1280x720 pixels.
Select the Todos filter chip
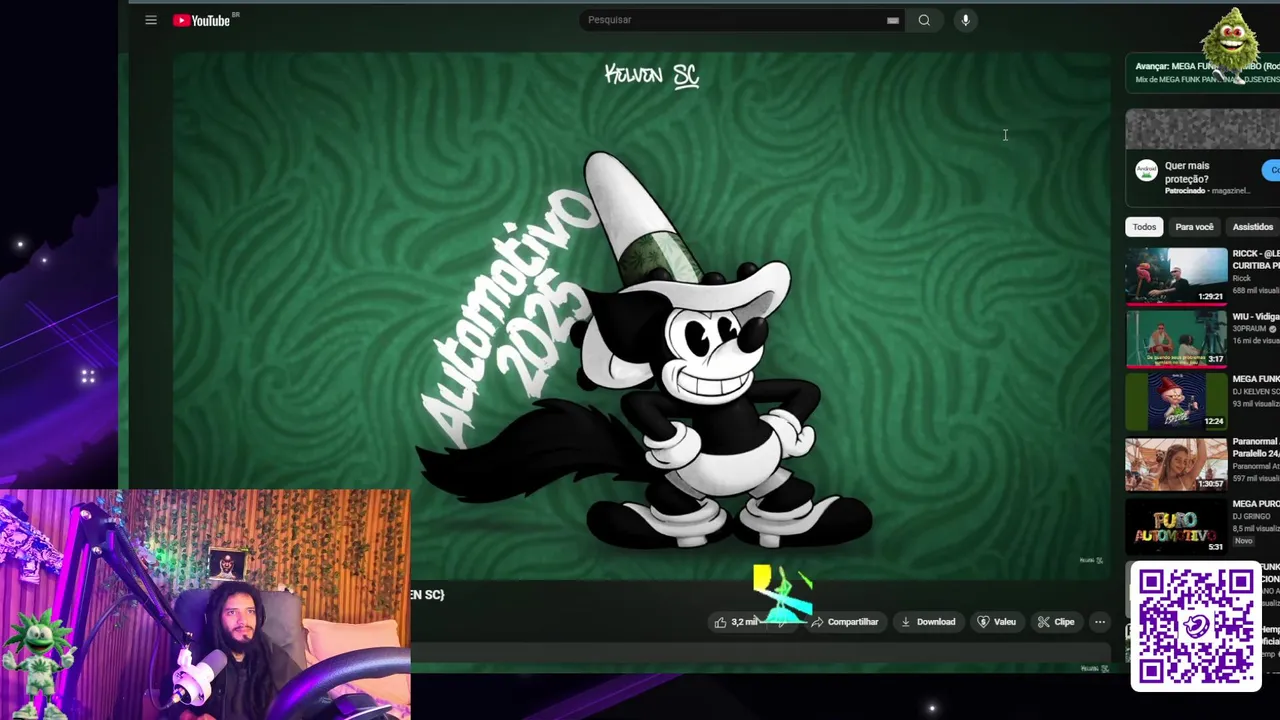(x=1144, y=227)
